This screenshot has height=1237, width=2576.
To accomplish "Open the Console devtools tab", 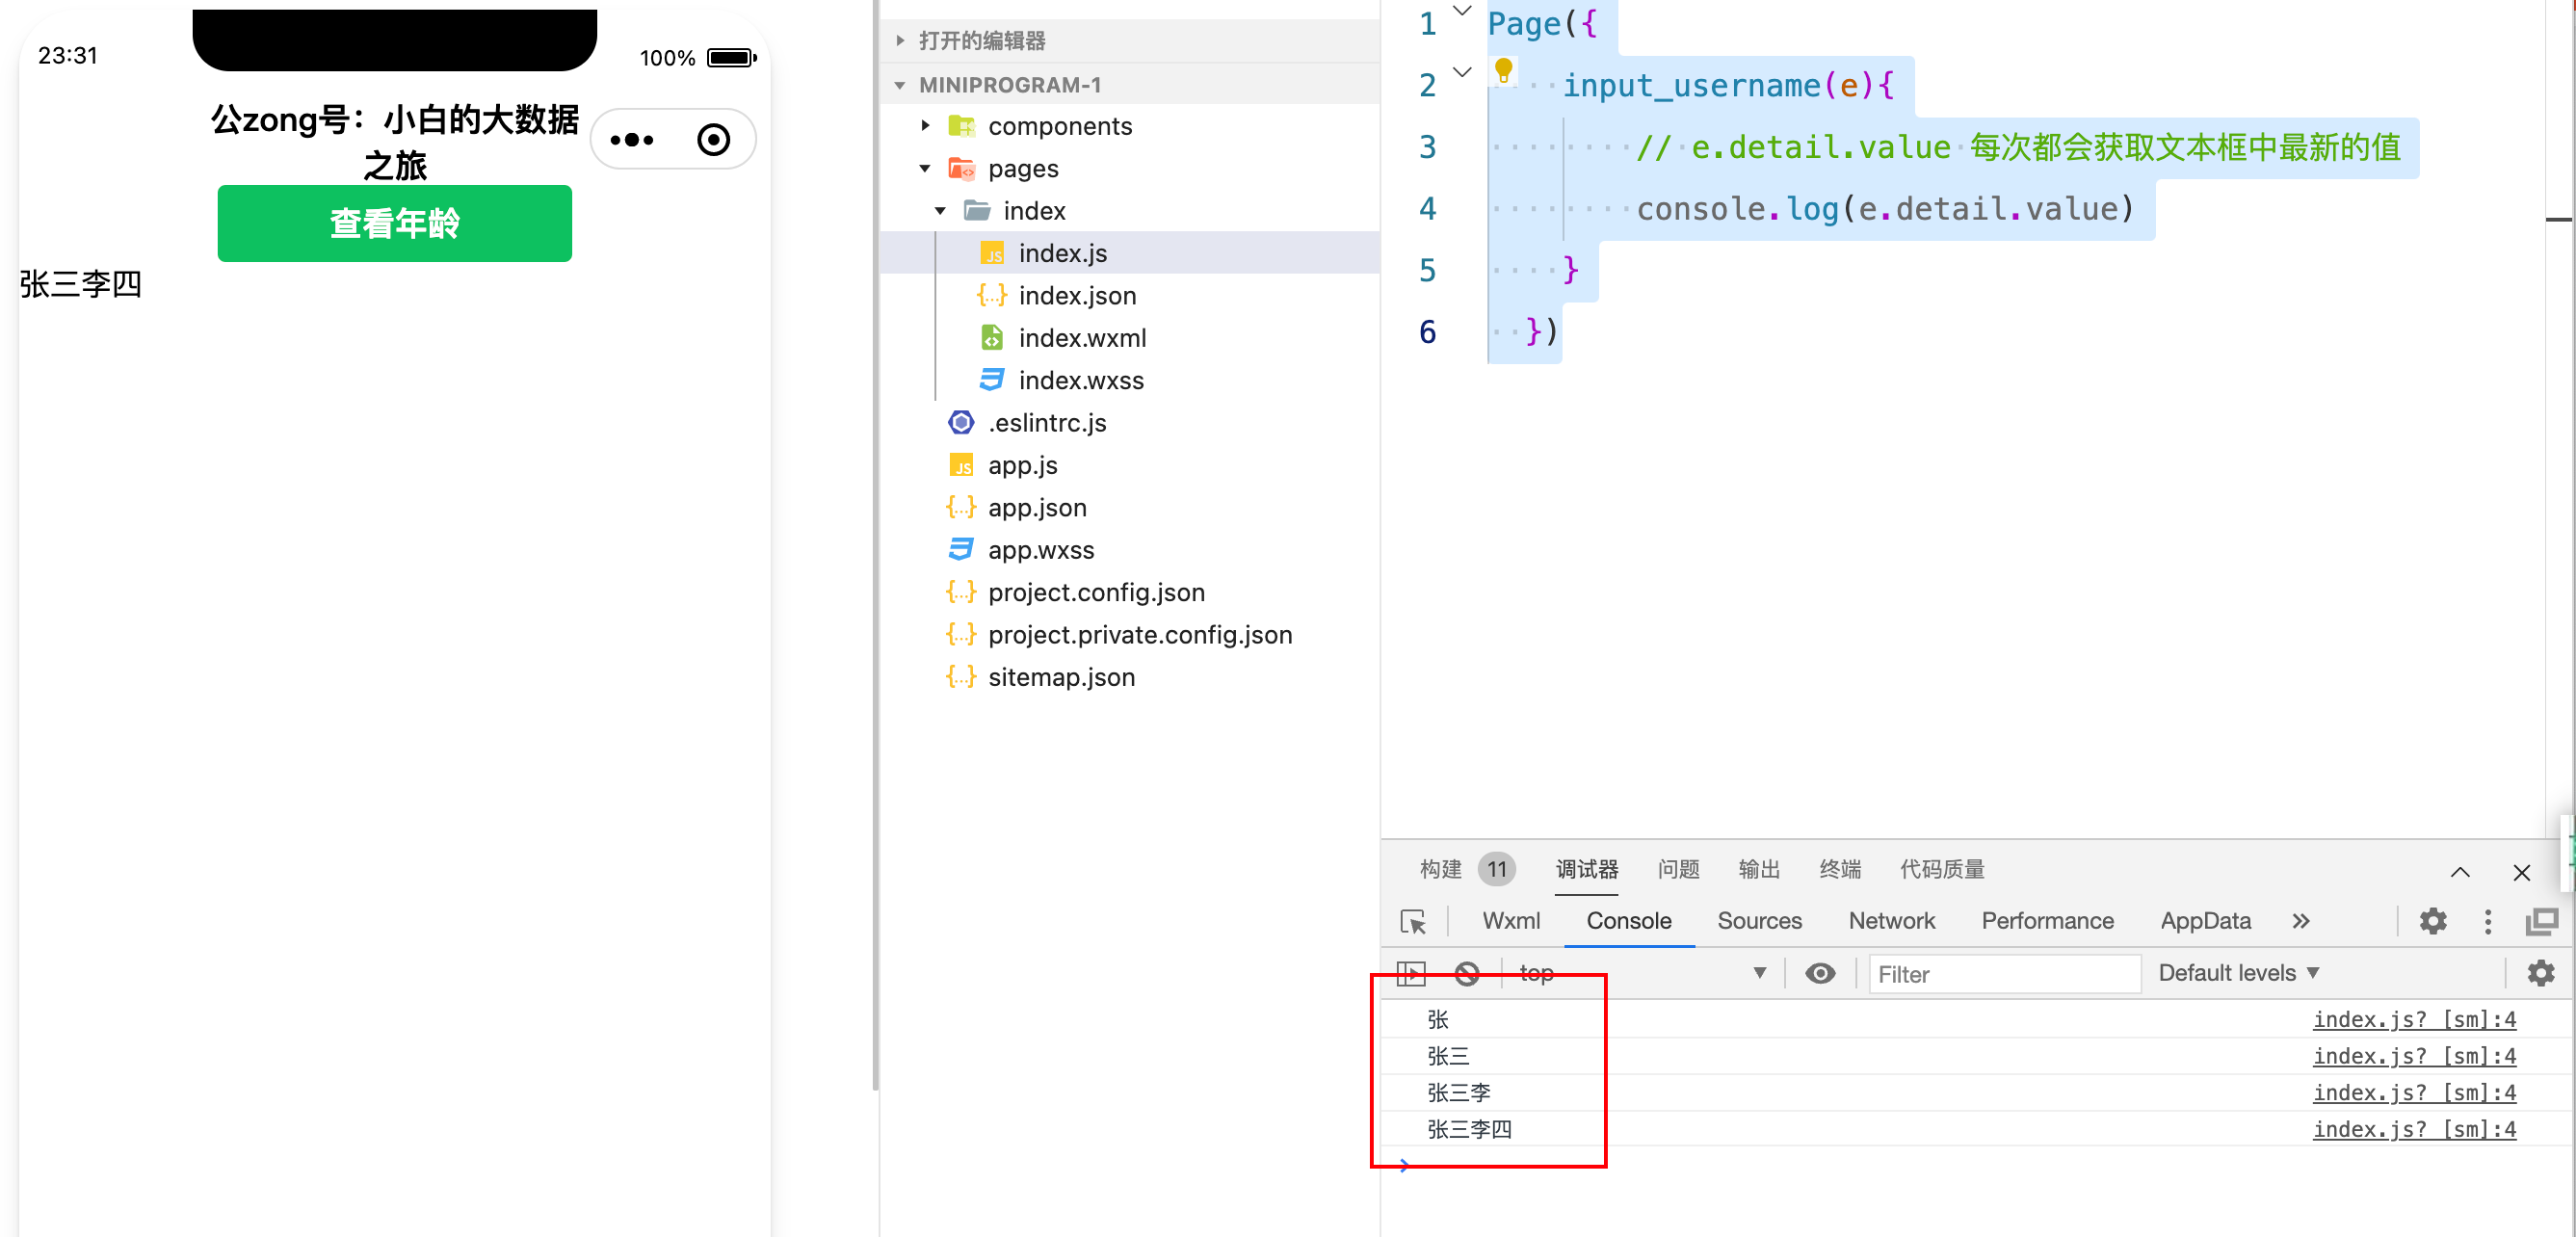I will pos(1629,921).
